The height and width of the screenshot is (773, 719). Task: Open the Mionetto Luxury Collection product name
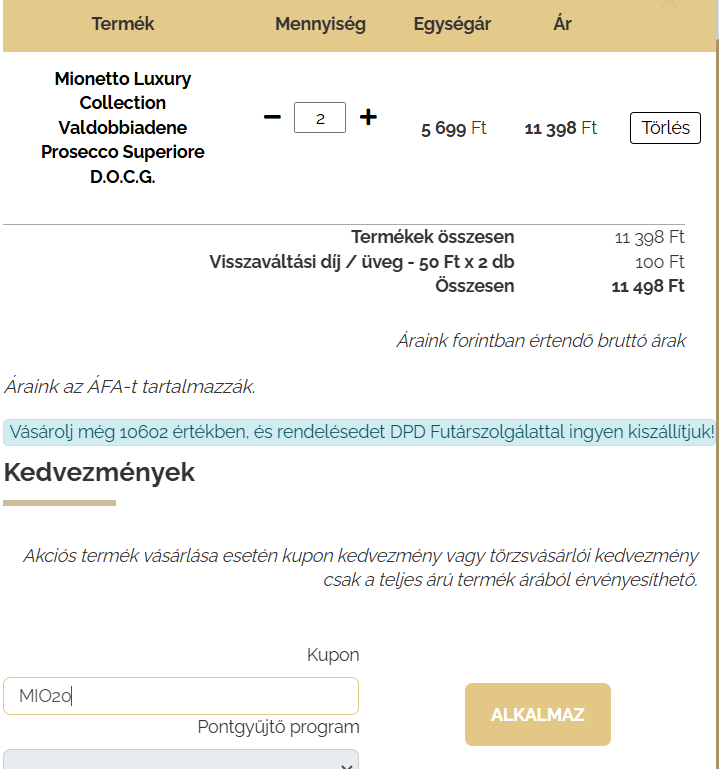123,128
